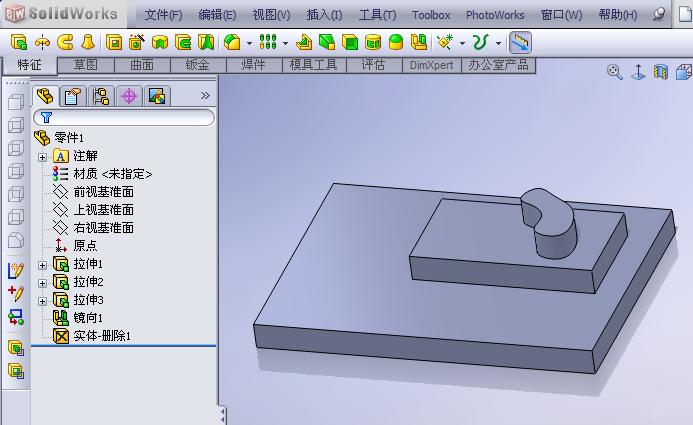Toggle the Instant3D button
Image resolution: width=693 pixels, height=425 pixels.
pos(520,42)
